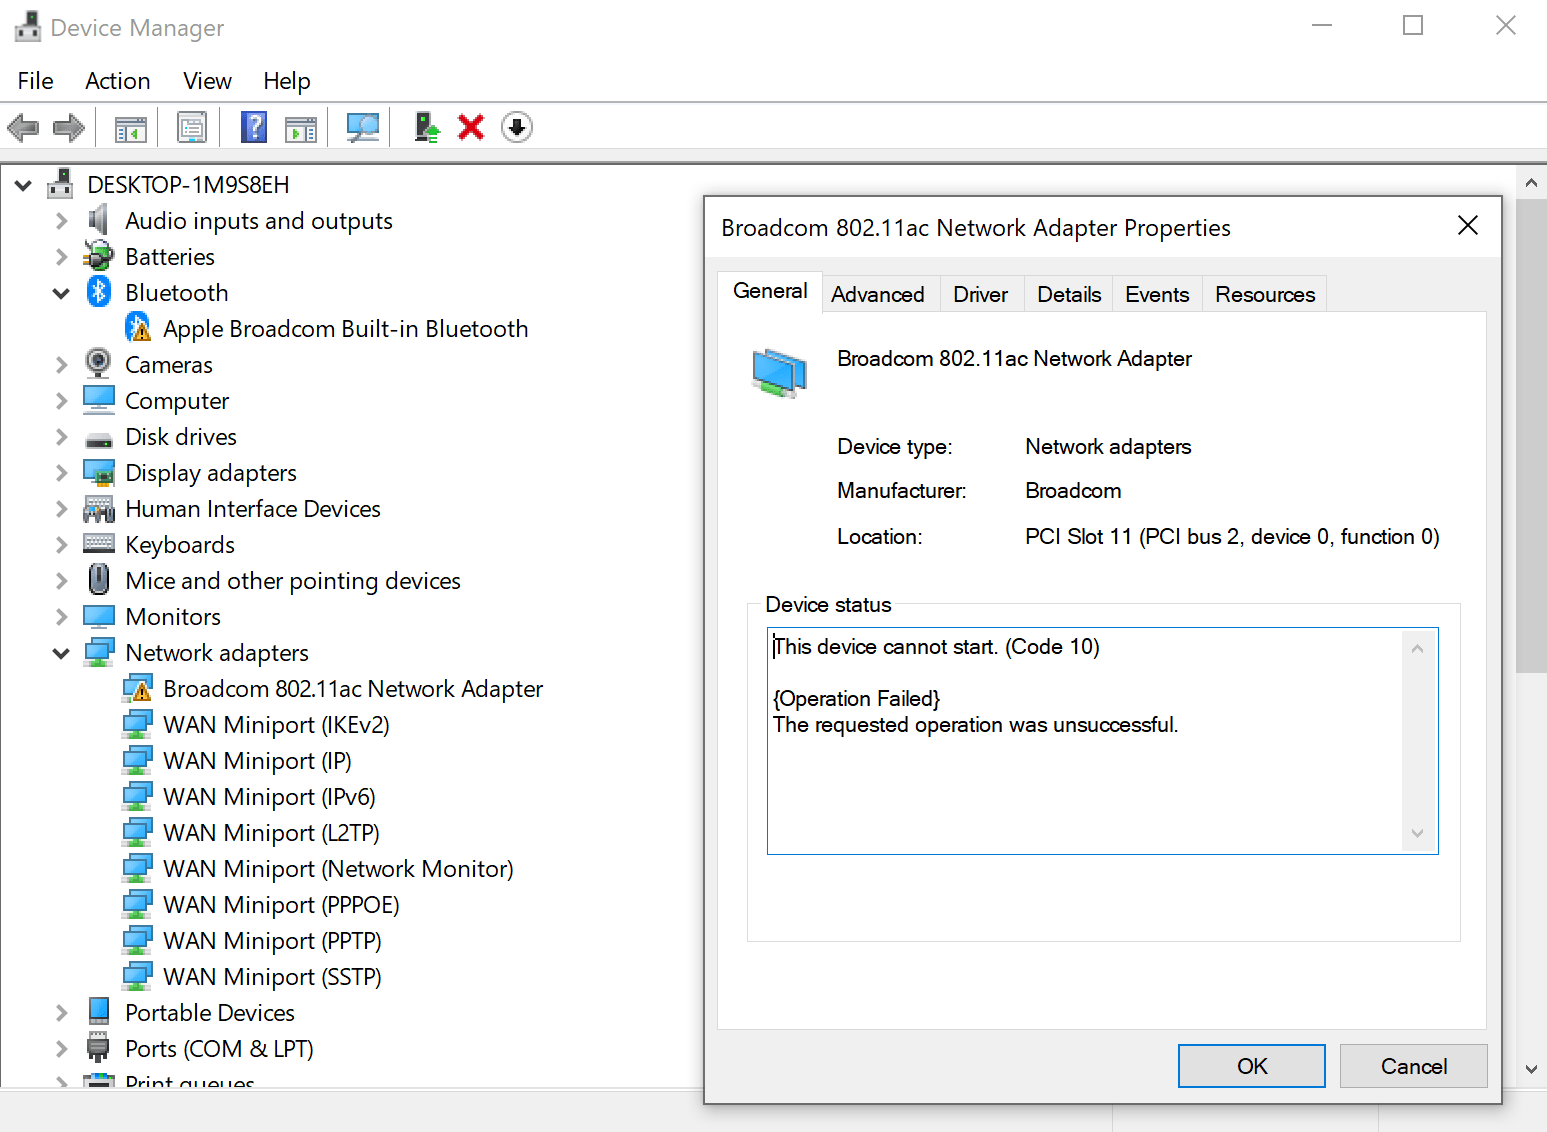This screenshot has width=1547, height=1132.
Task: Click Scan for hardware changes icon
Action: pos(363,127)
